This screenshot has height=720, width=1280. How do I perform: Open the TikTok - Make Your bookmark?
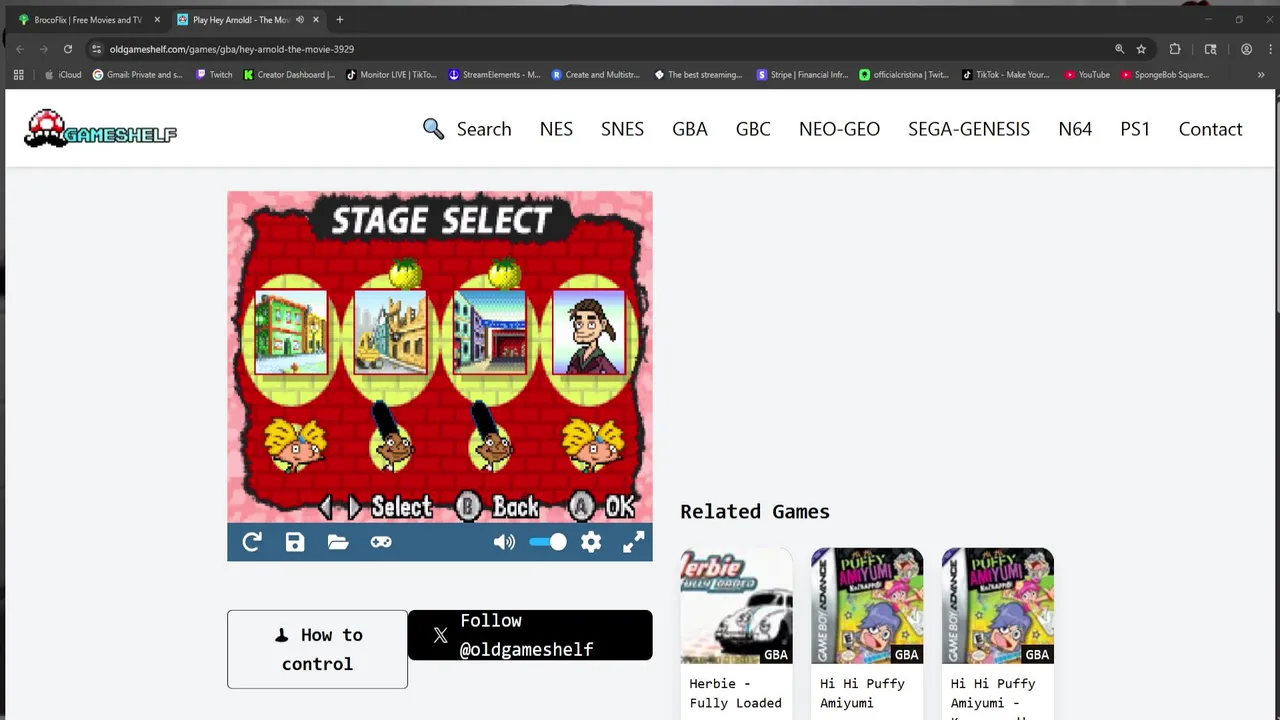(1006, 75)
